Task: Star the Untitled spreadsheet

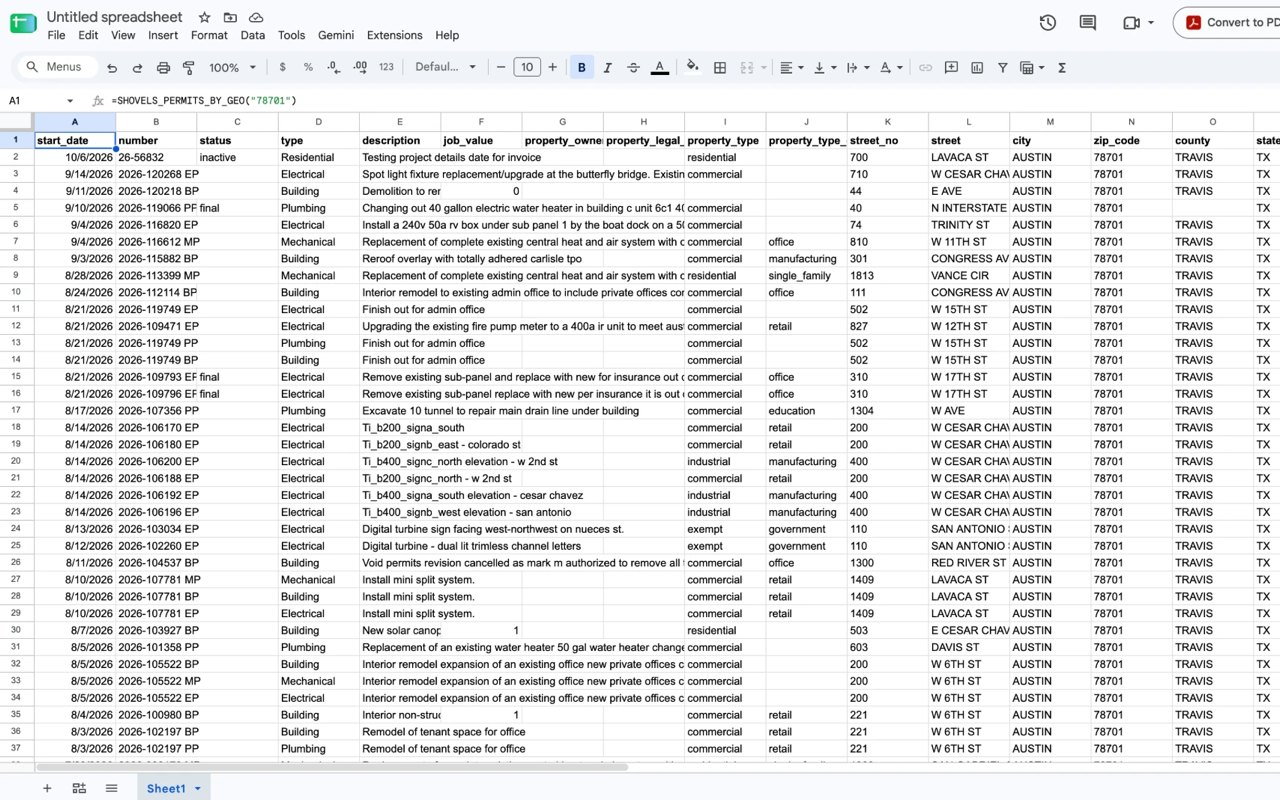Action: (204, 17)
